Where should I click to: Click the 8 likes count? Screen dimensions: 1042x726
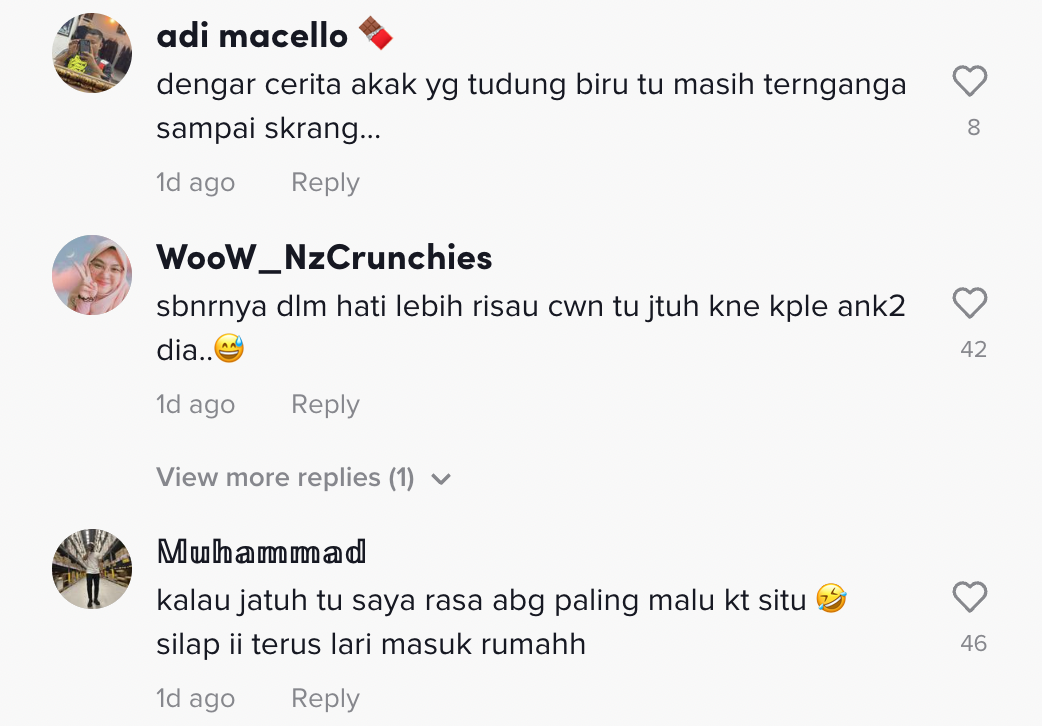pos(973,128)
